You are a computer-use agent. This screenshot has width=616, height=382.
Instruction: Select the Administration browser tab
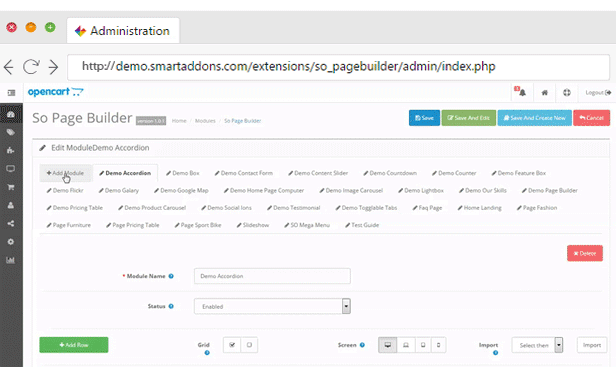coord(123,31)
